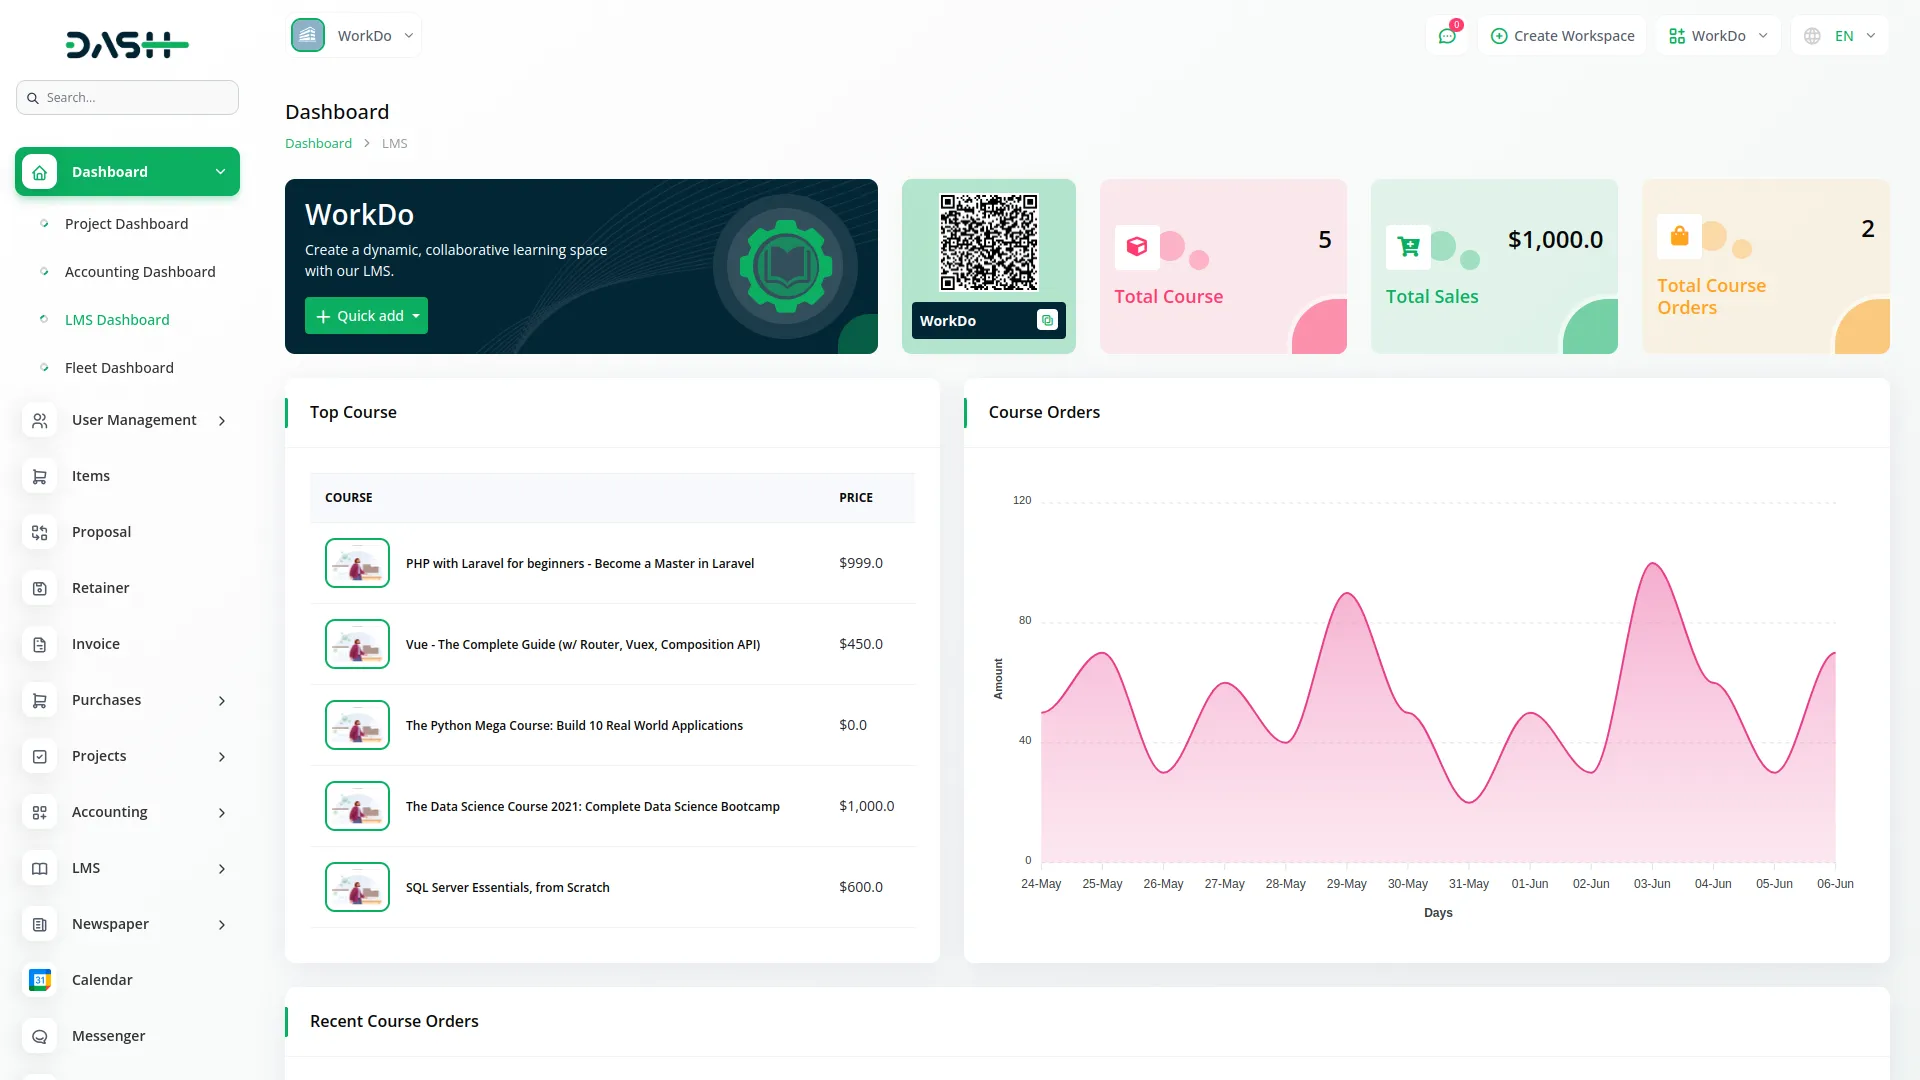Click the copy link icon beside WorkDo QR
Image resolution: width=1920 pixels, height=1080 pixels.
click(1047, 320)
